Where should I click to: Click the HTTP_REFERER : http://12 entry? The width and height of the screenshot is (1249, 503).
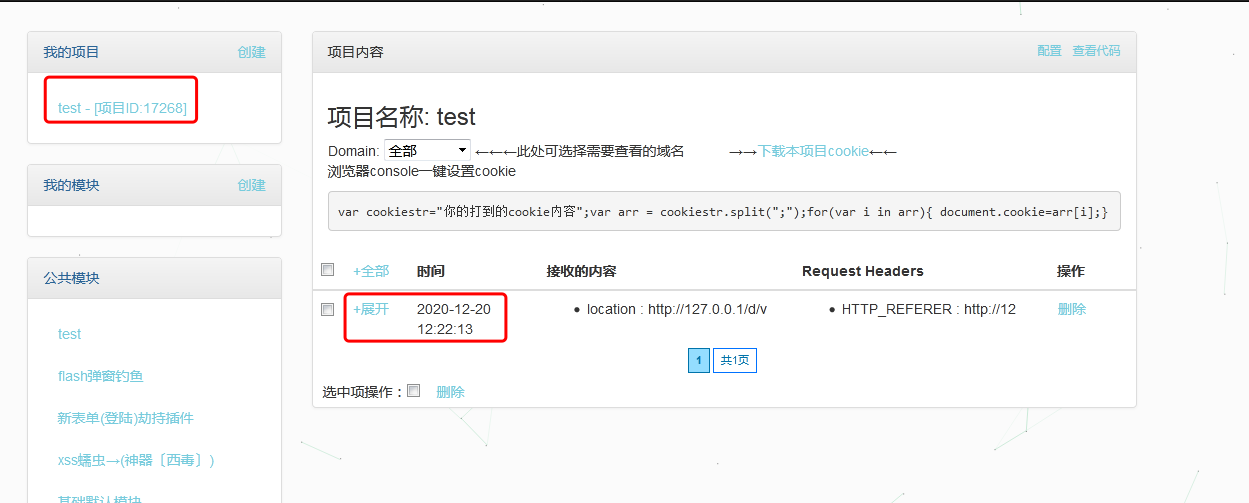click(929, 309)
